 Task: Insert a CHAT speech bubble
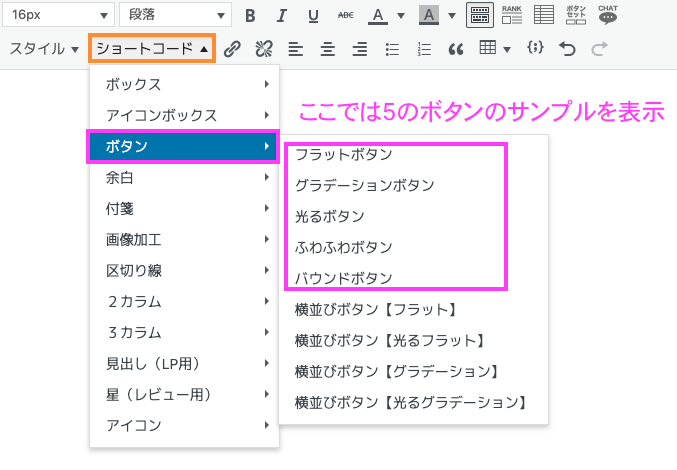coord(608,15)
